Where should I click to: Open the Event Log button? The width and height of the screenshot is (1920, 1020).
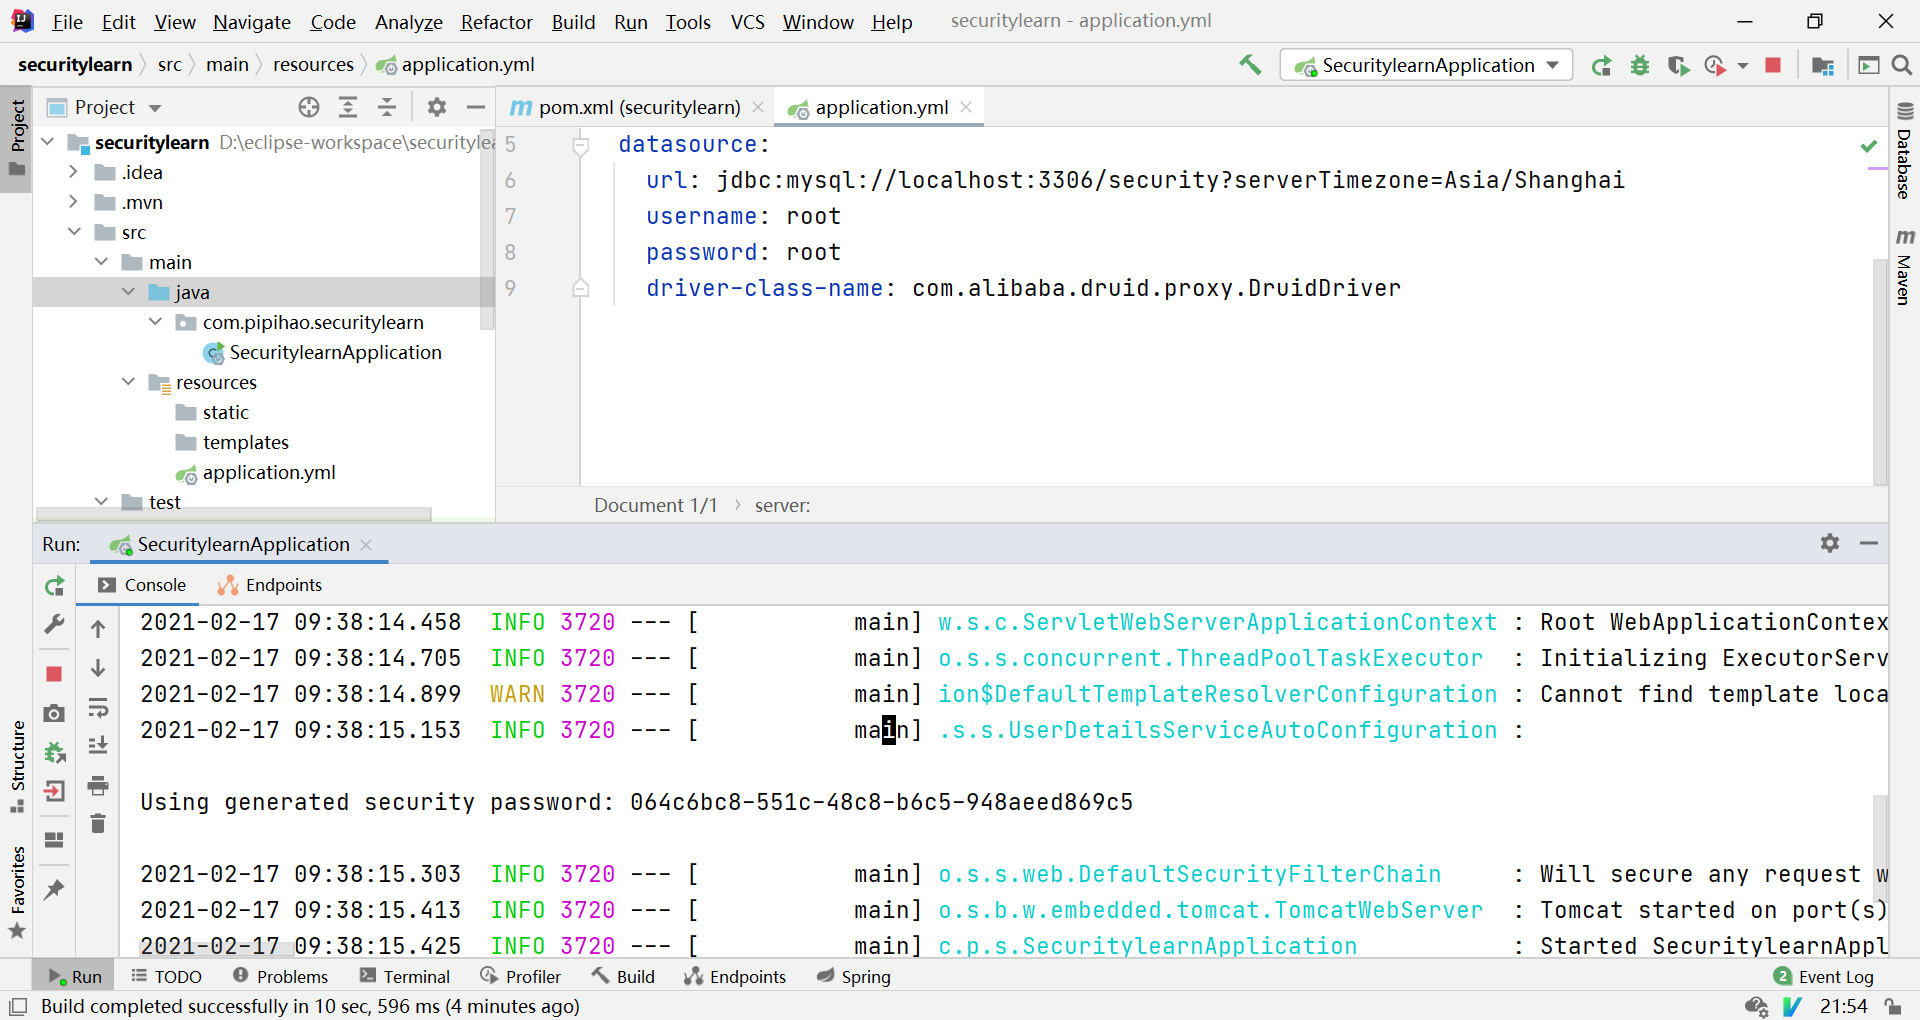click(1824, 977)
